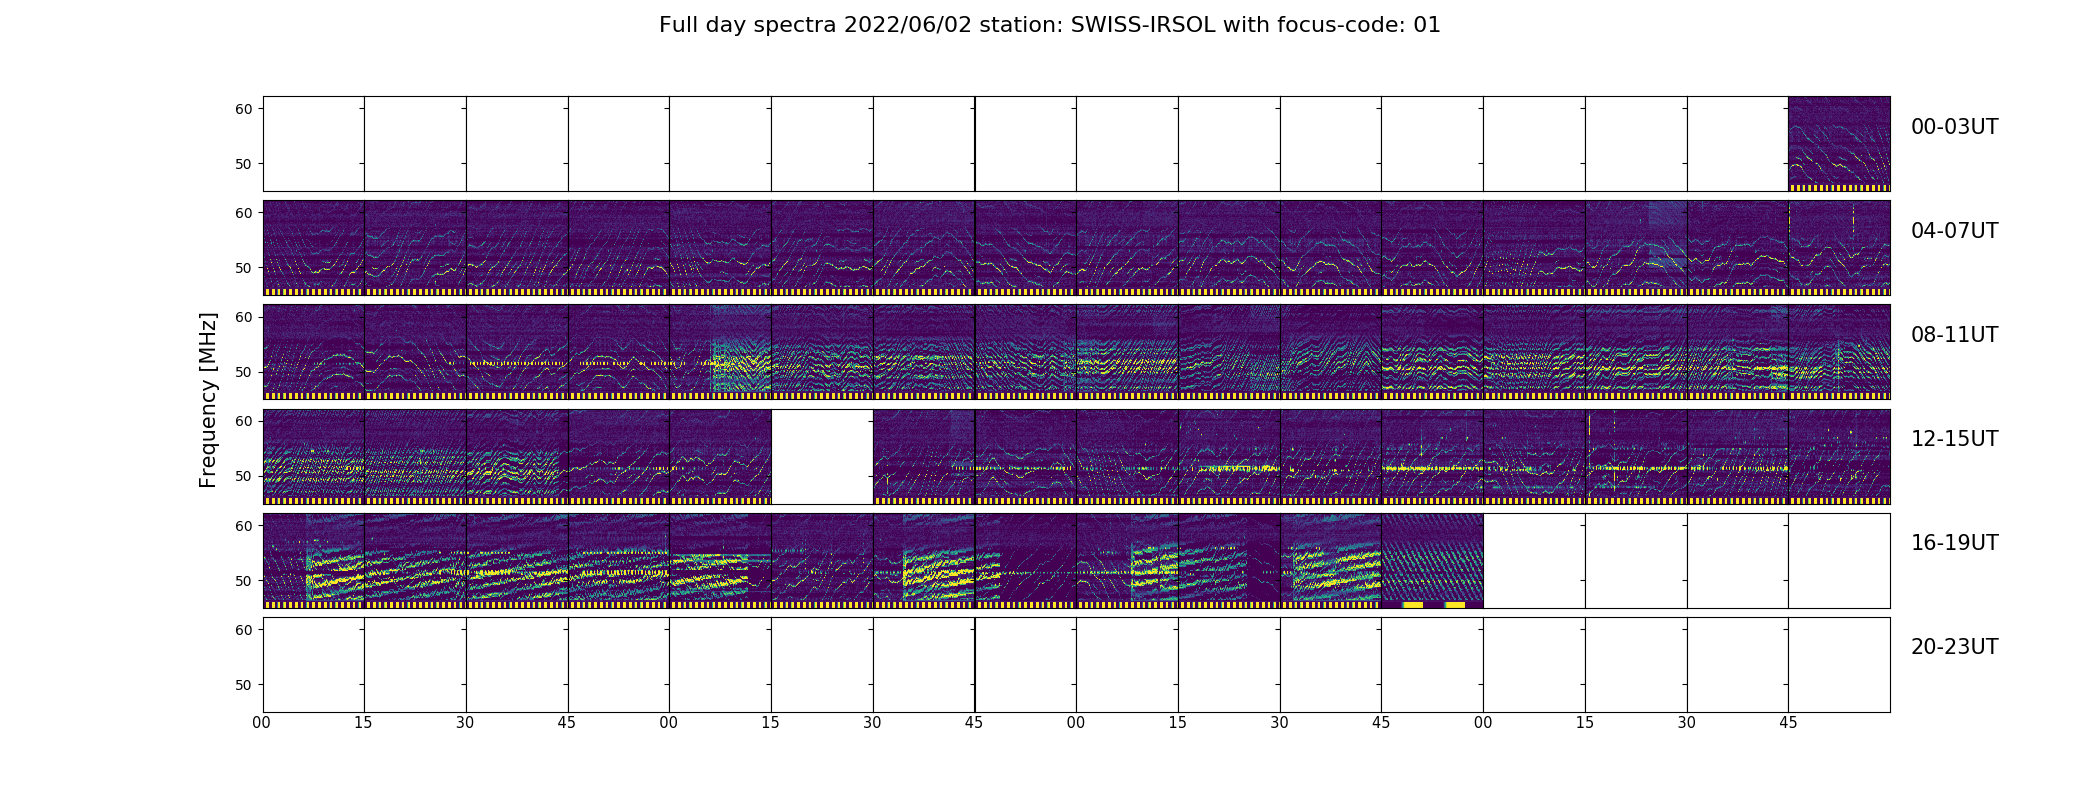
Task: Open the first spectrogram panel of the 04-07UT row
Action: (314, 248)
